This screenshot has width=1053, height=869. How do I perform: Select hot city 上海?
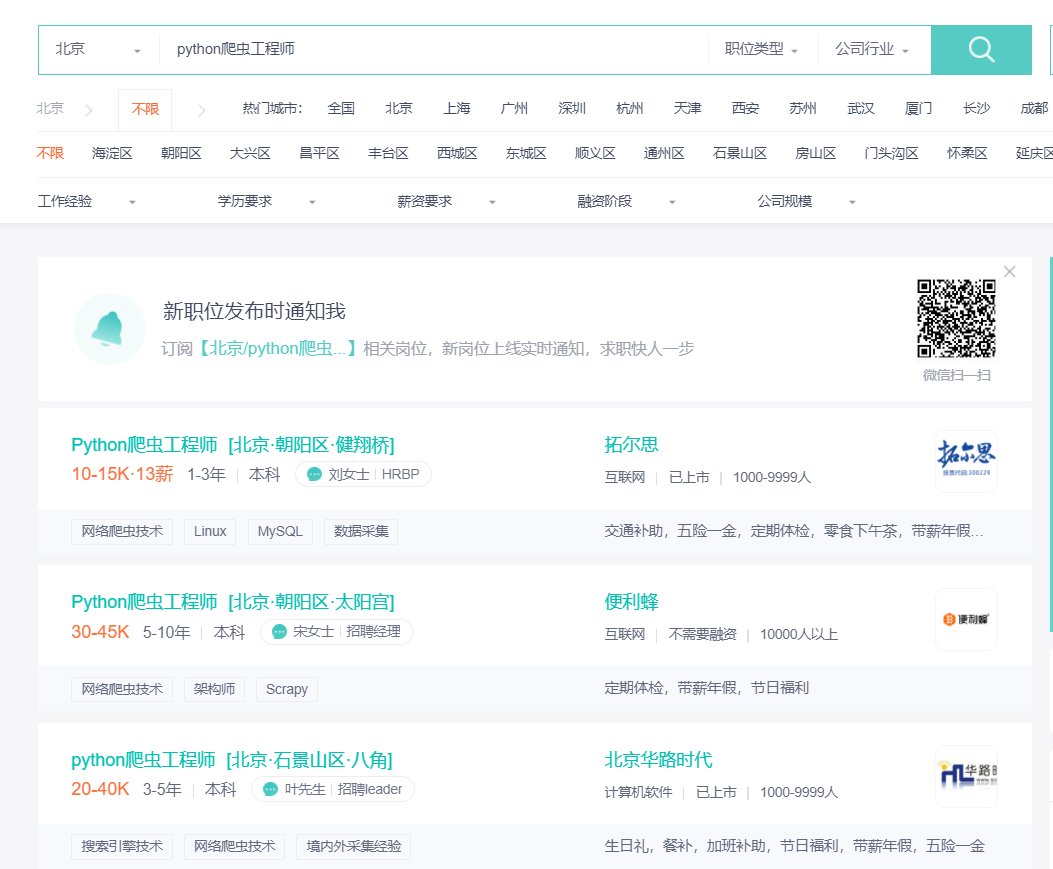pyautogui.click(x=457, y=109)
